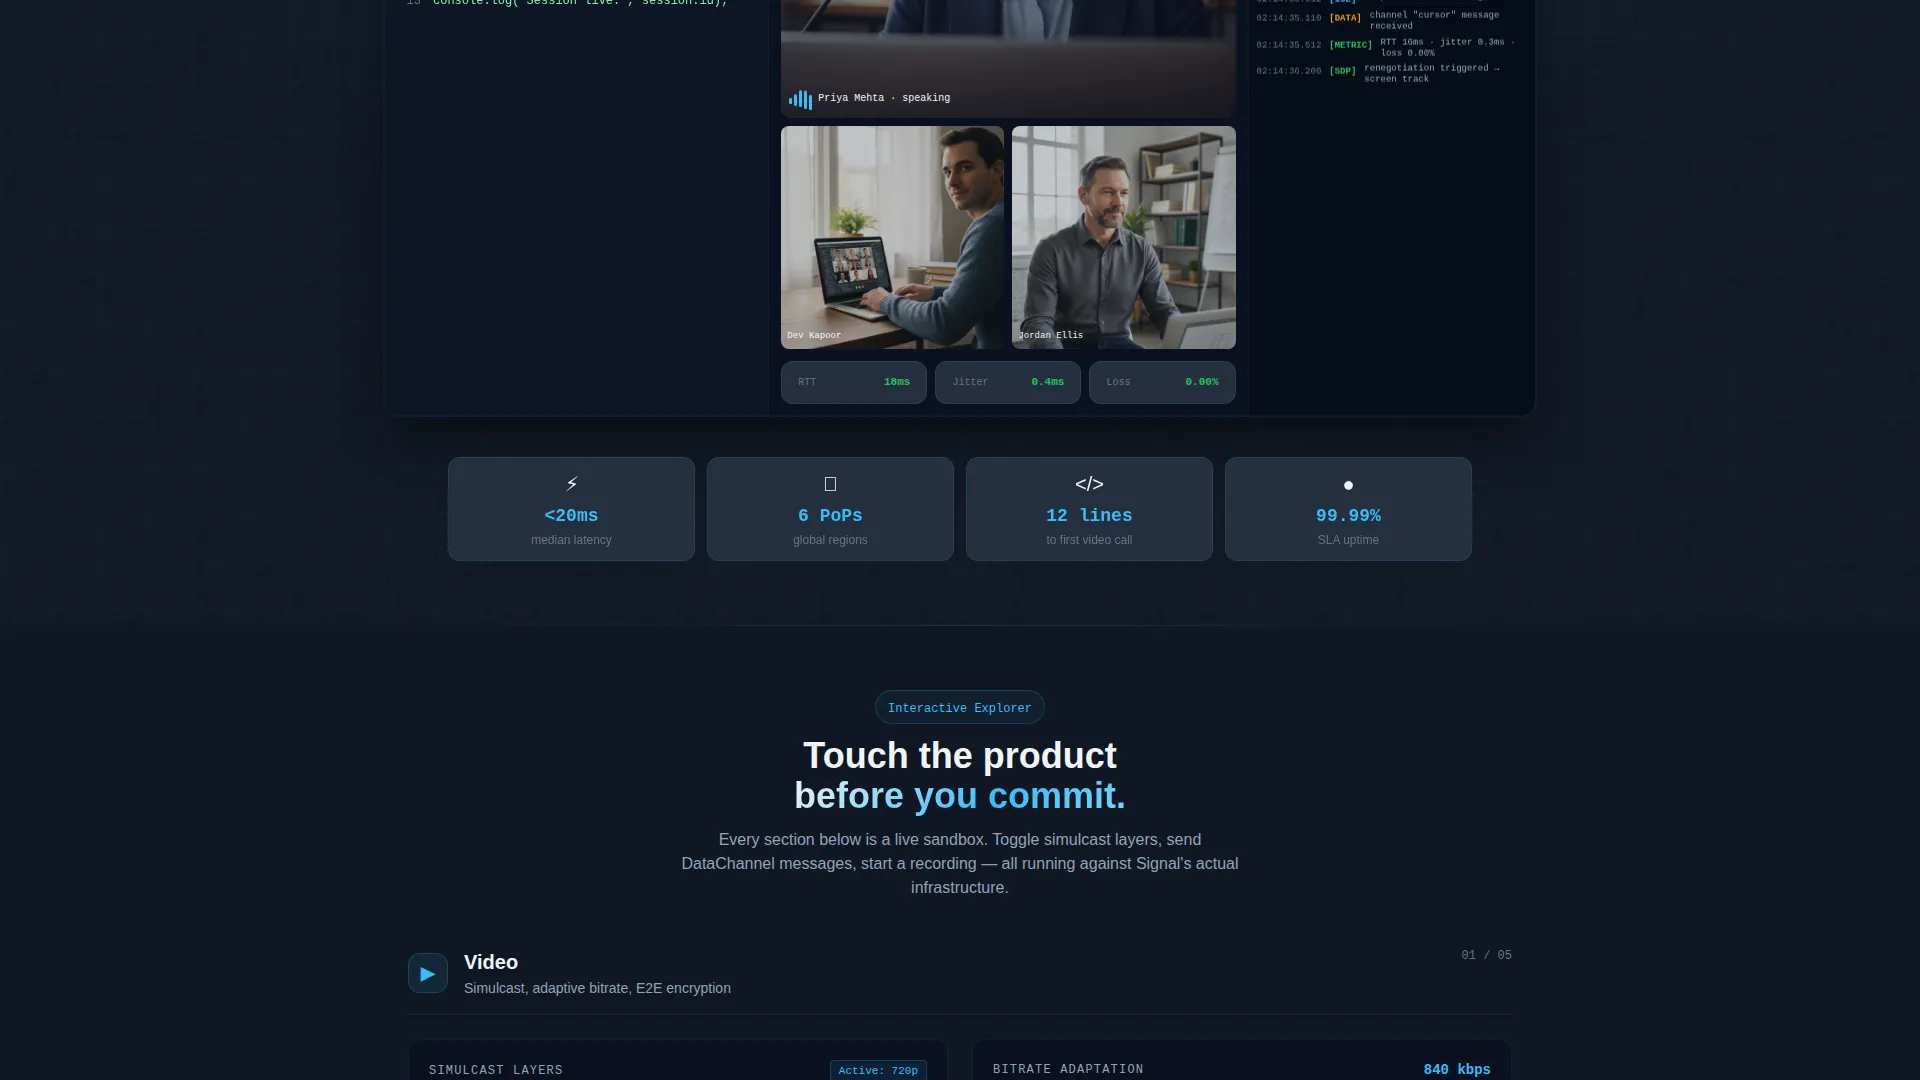Click the 99.99% SLA uptime card
Viewport: 1920px width, 1080px height.
(1348, 509)
